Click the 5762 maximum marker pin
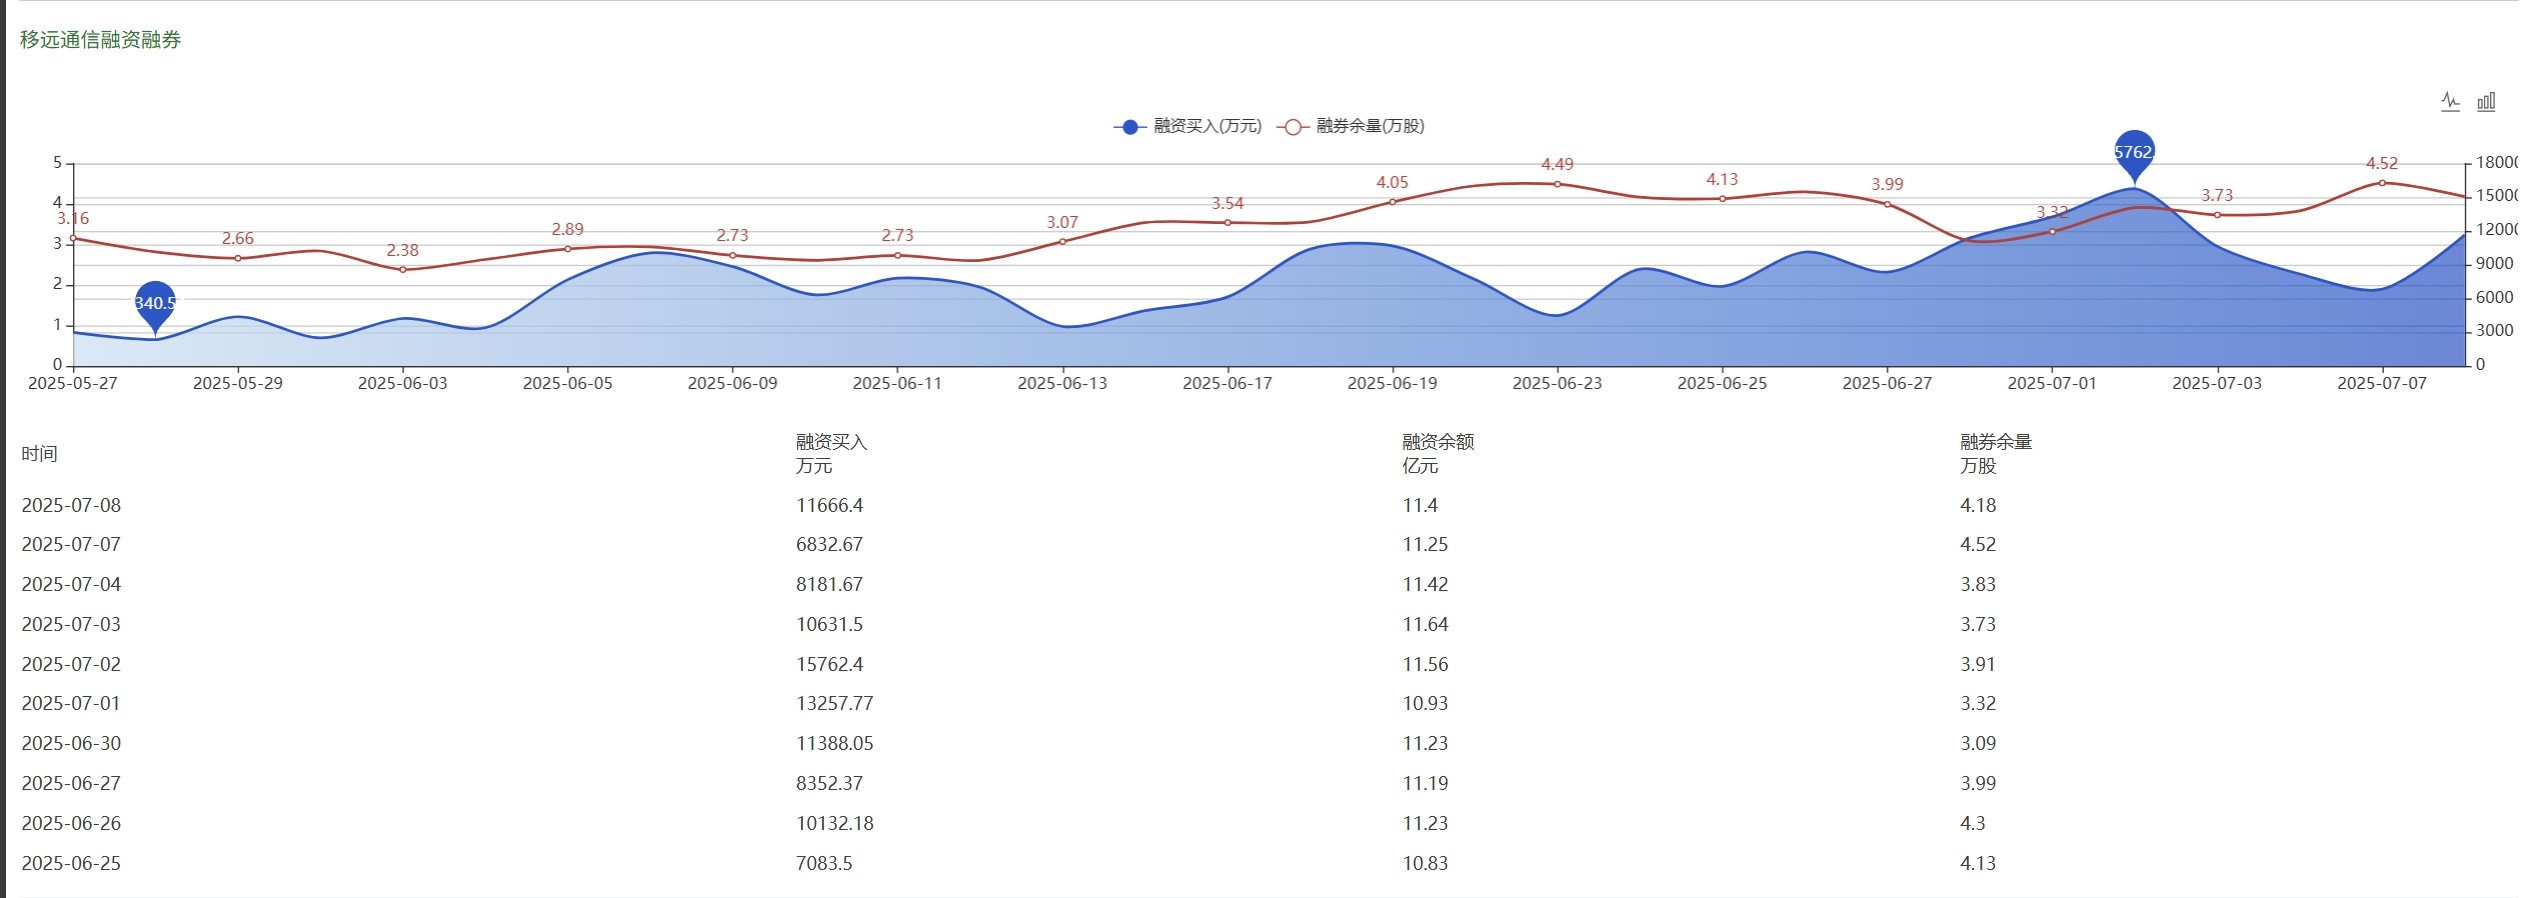The image size is (2532, 898). 2135,155
